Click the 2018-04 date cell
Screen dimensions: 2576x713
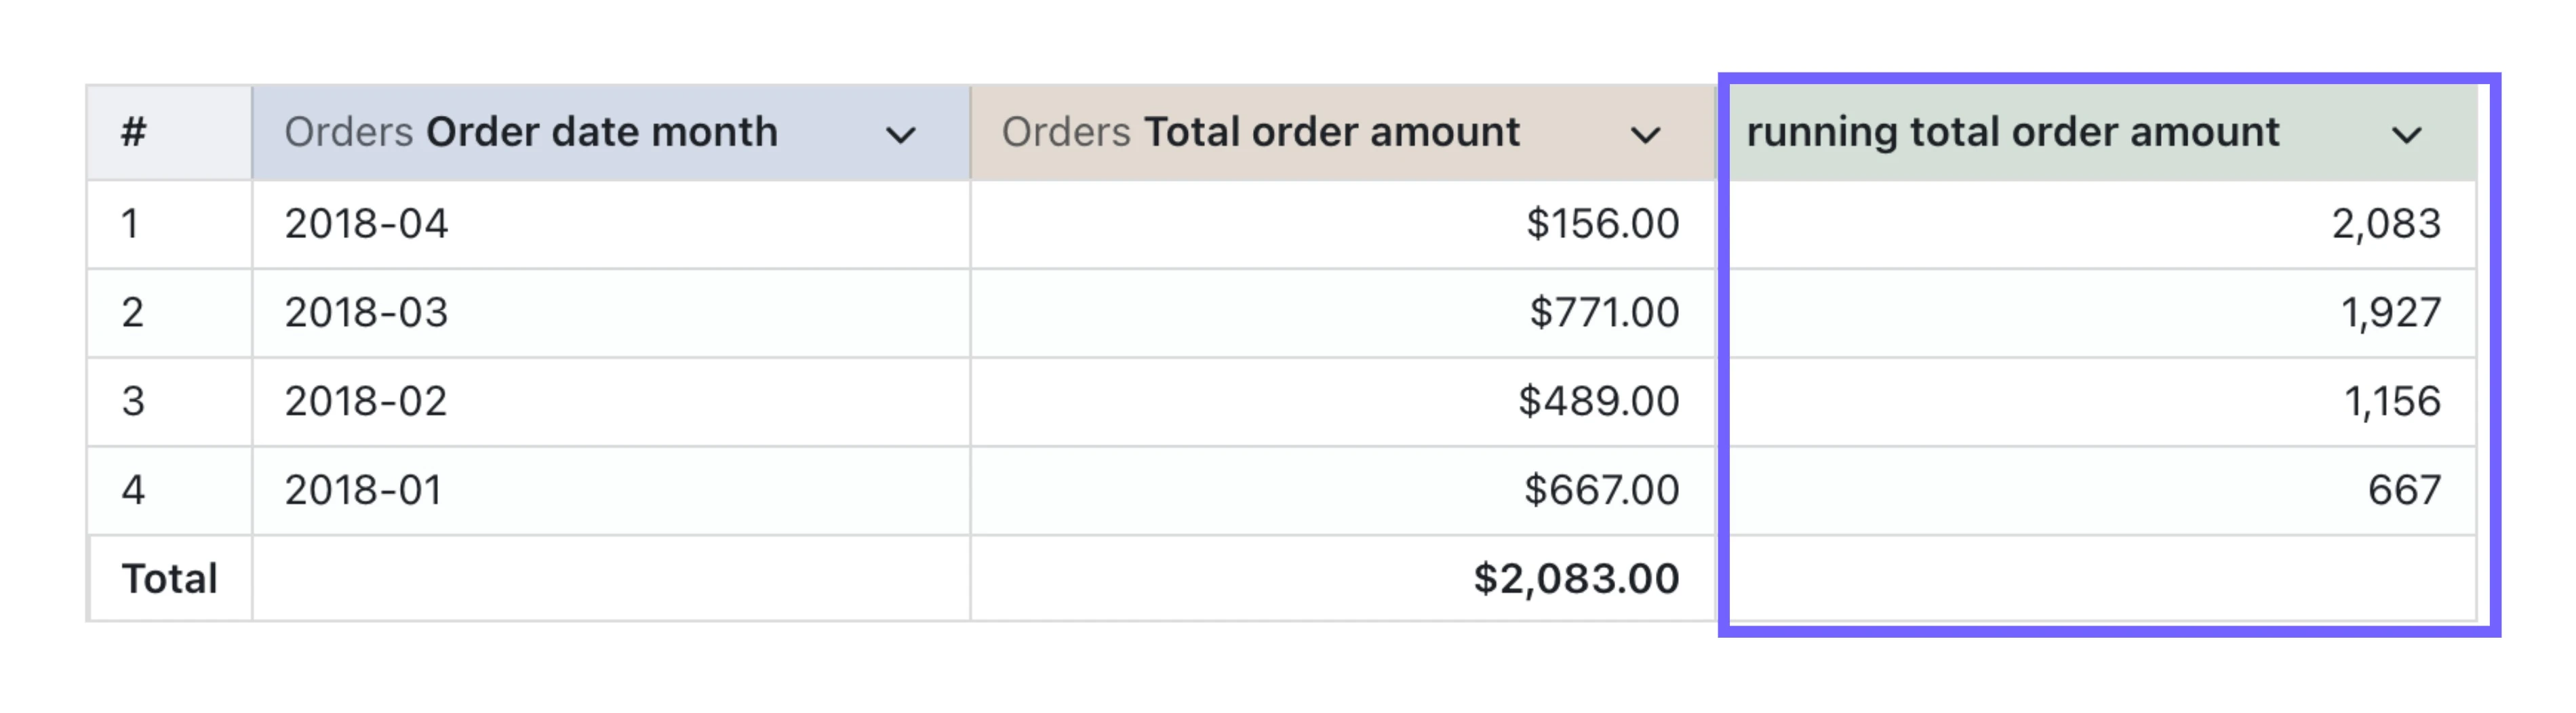tap(366, 223)
